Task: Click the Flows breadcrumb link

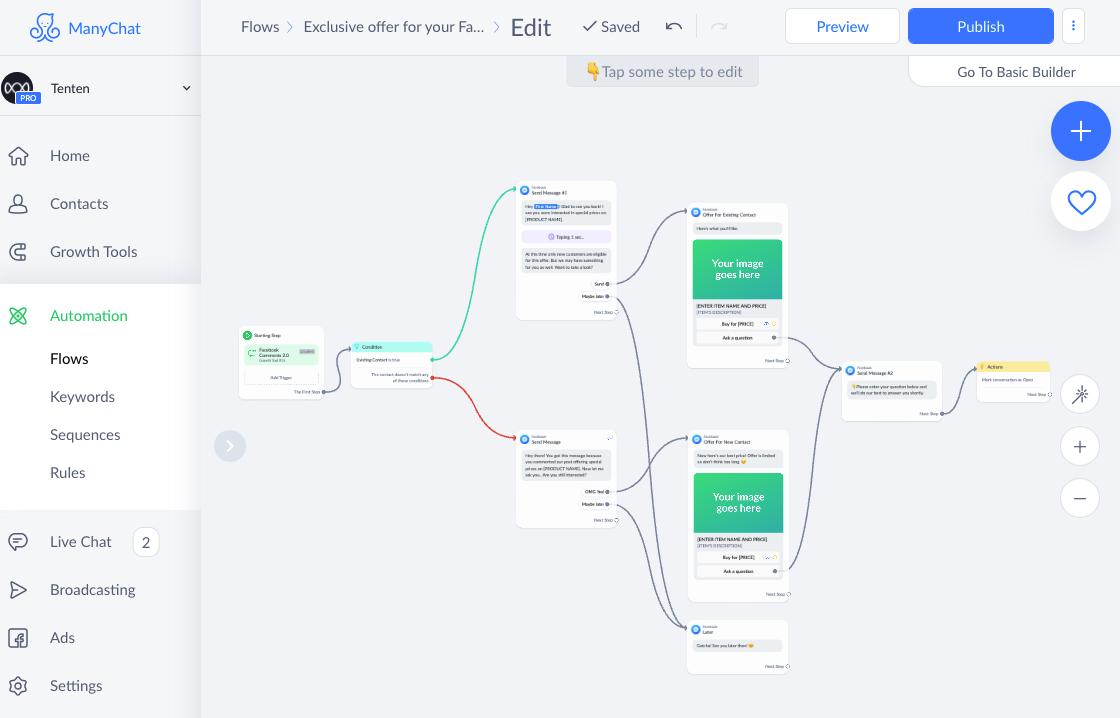Action: tap(260, 27)
